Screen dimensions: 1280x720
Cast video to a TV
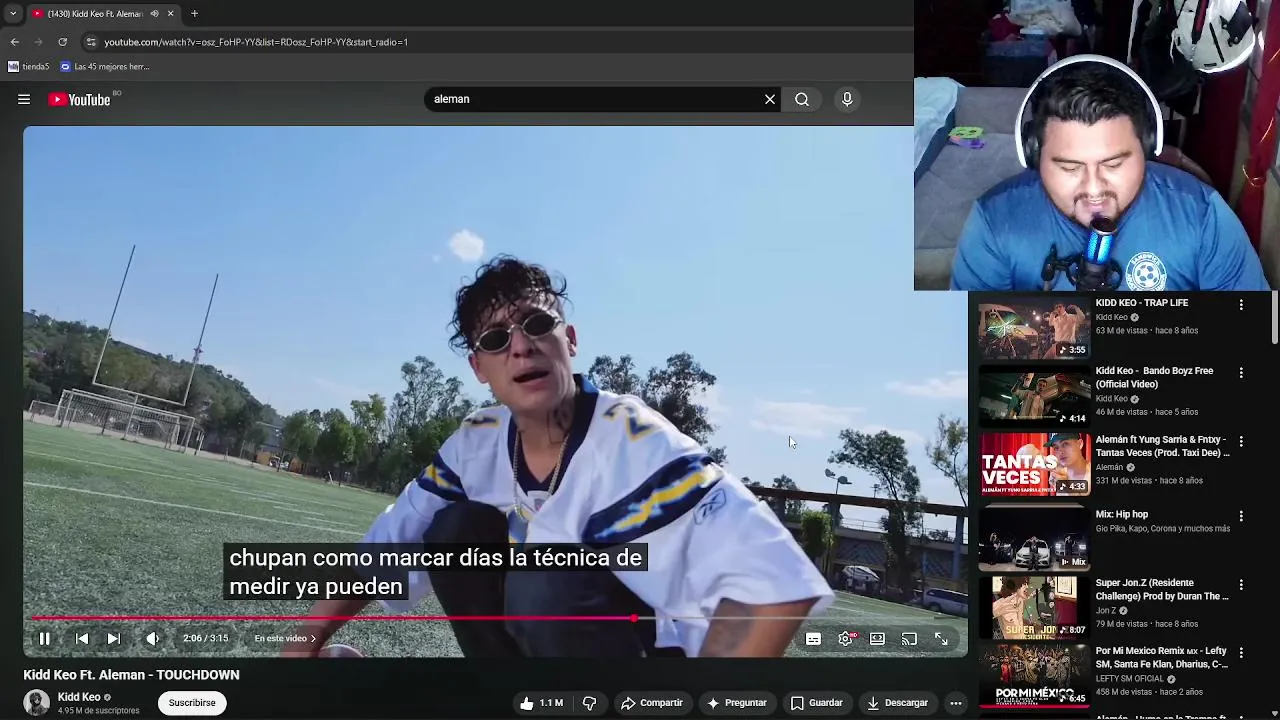coord(909,638)
